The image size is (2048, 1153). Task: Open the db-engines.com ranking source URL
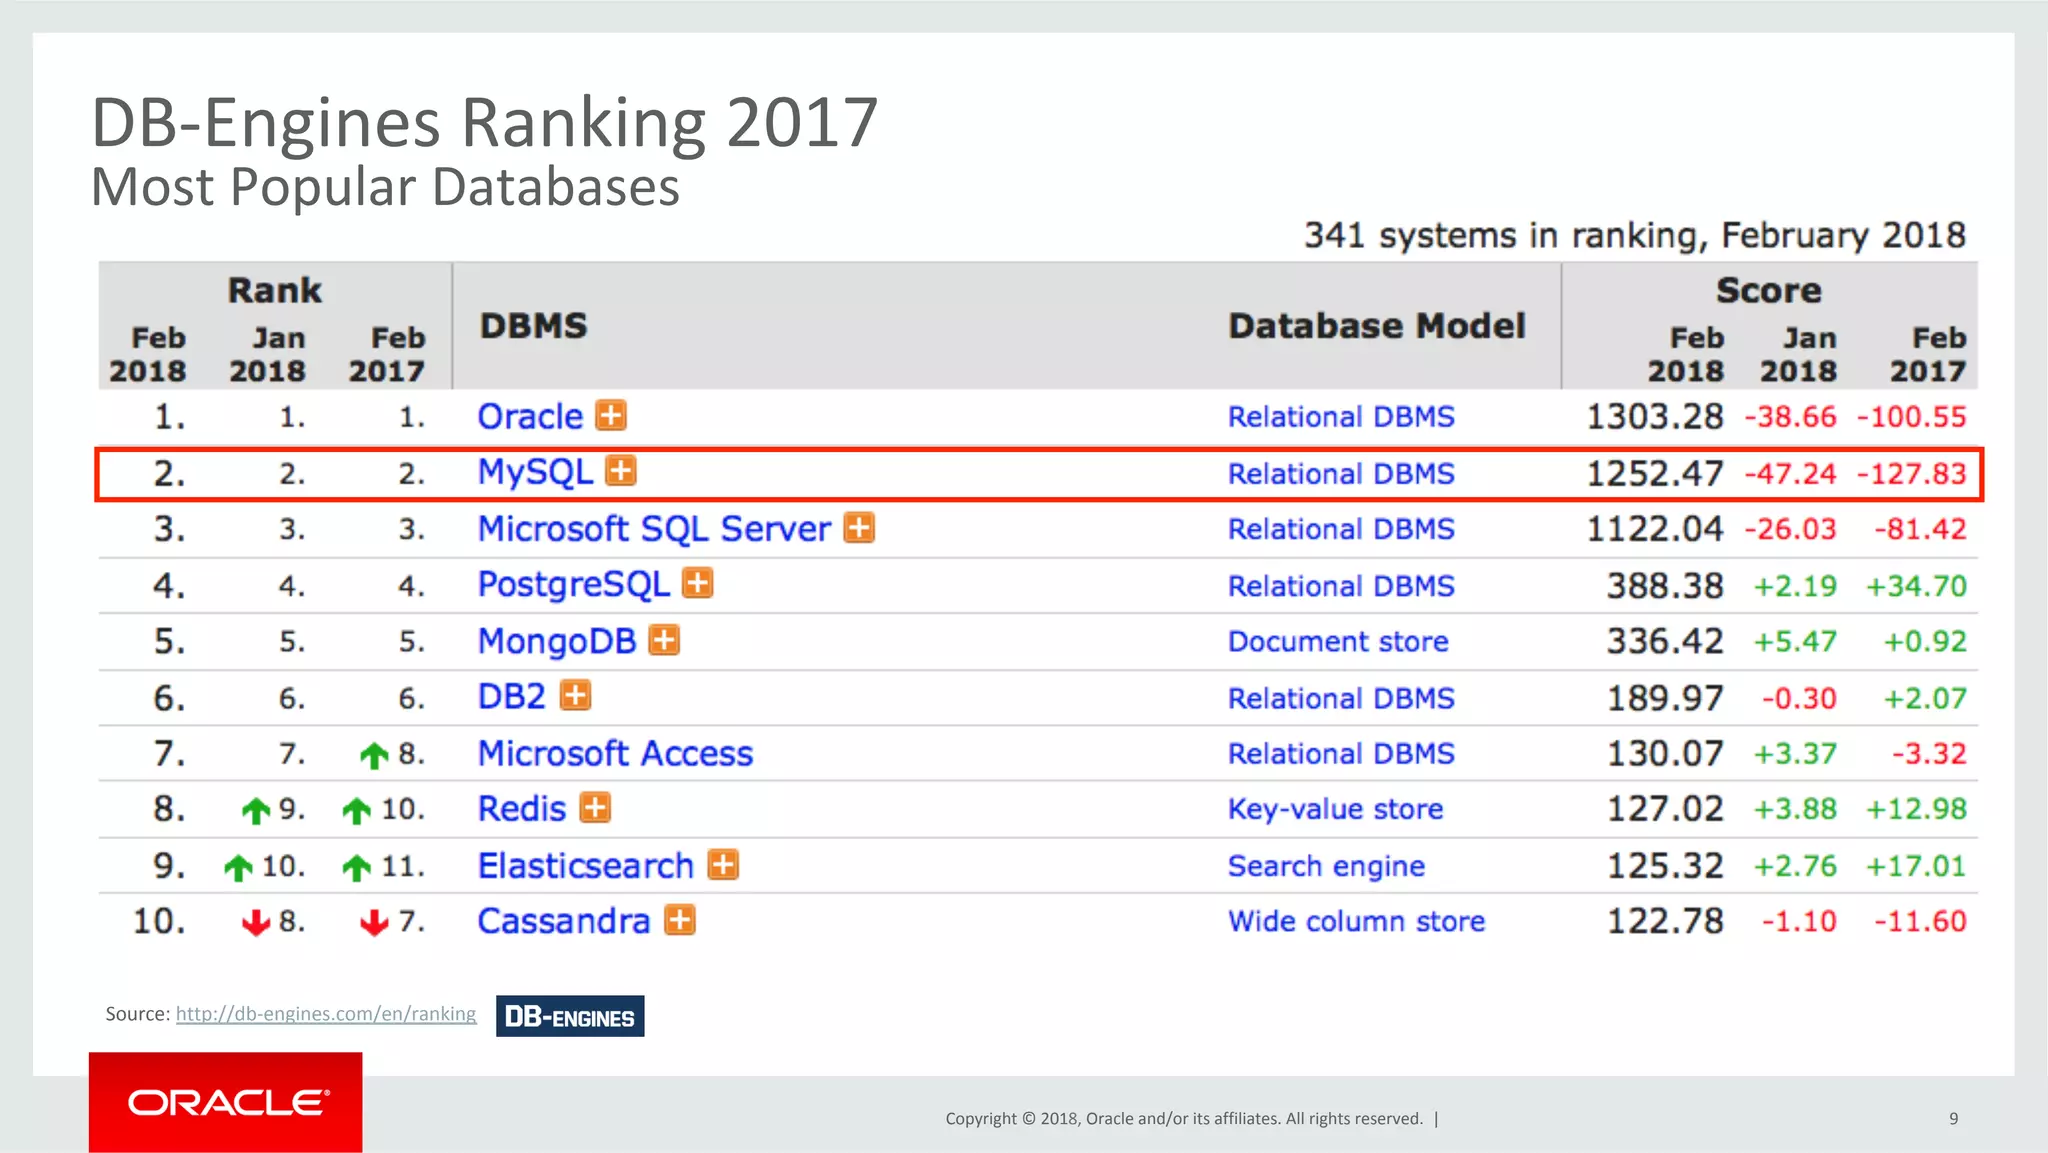326,1014
